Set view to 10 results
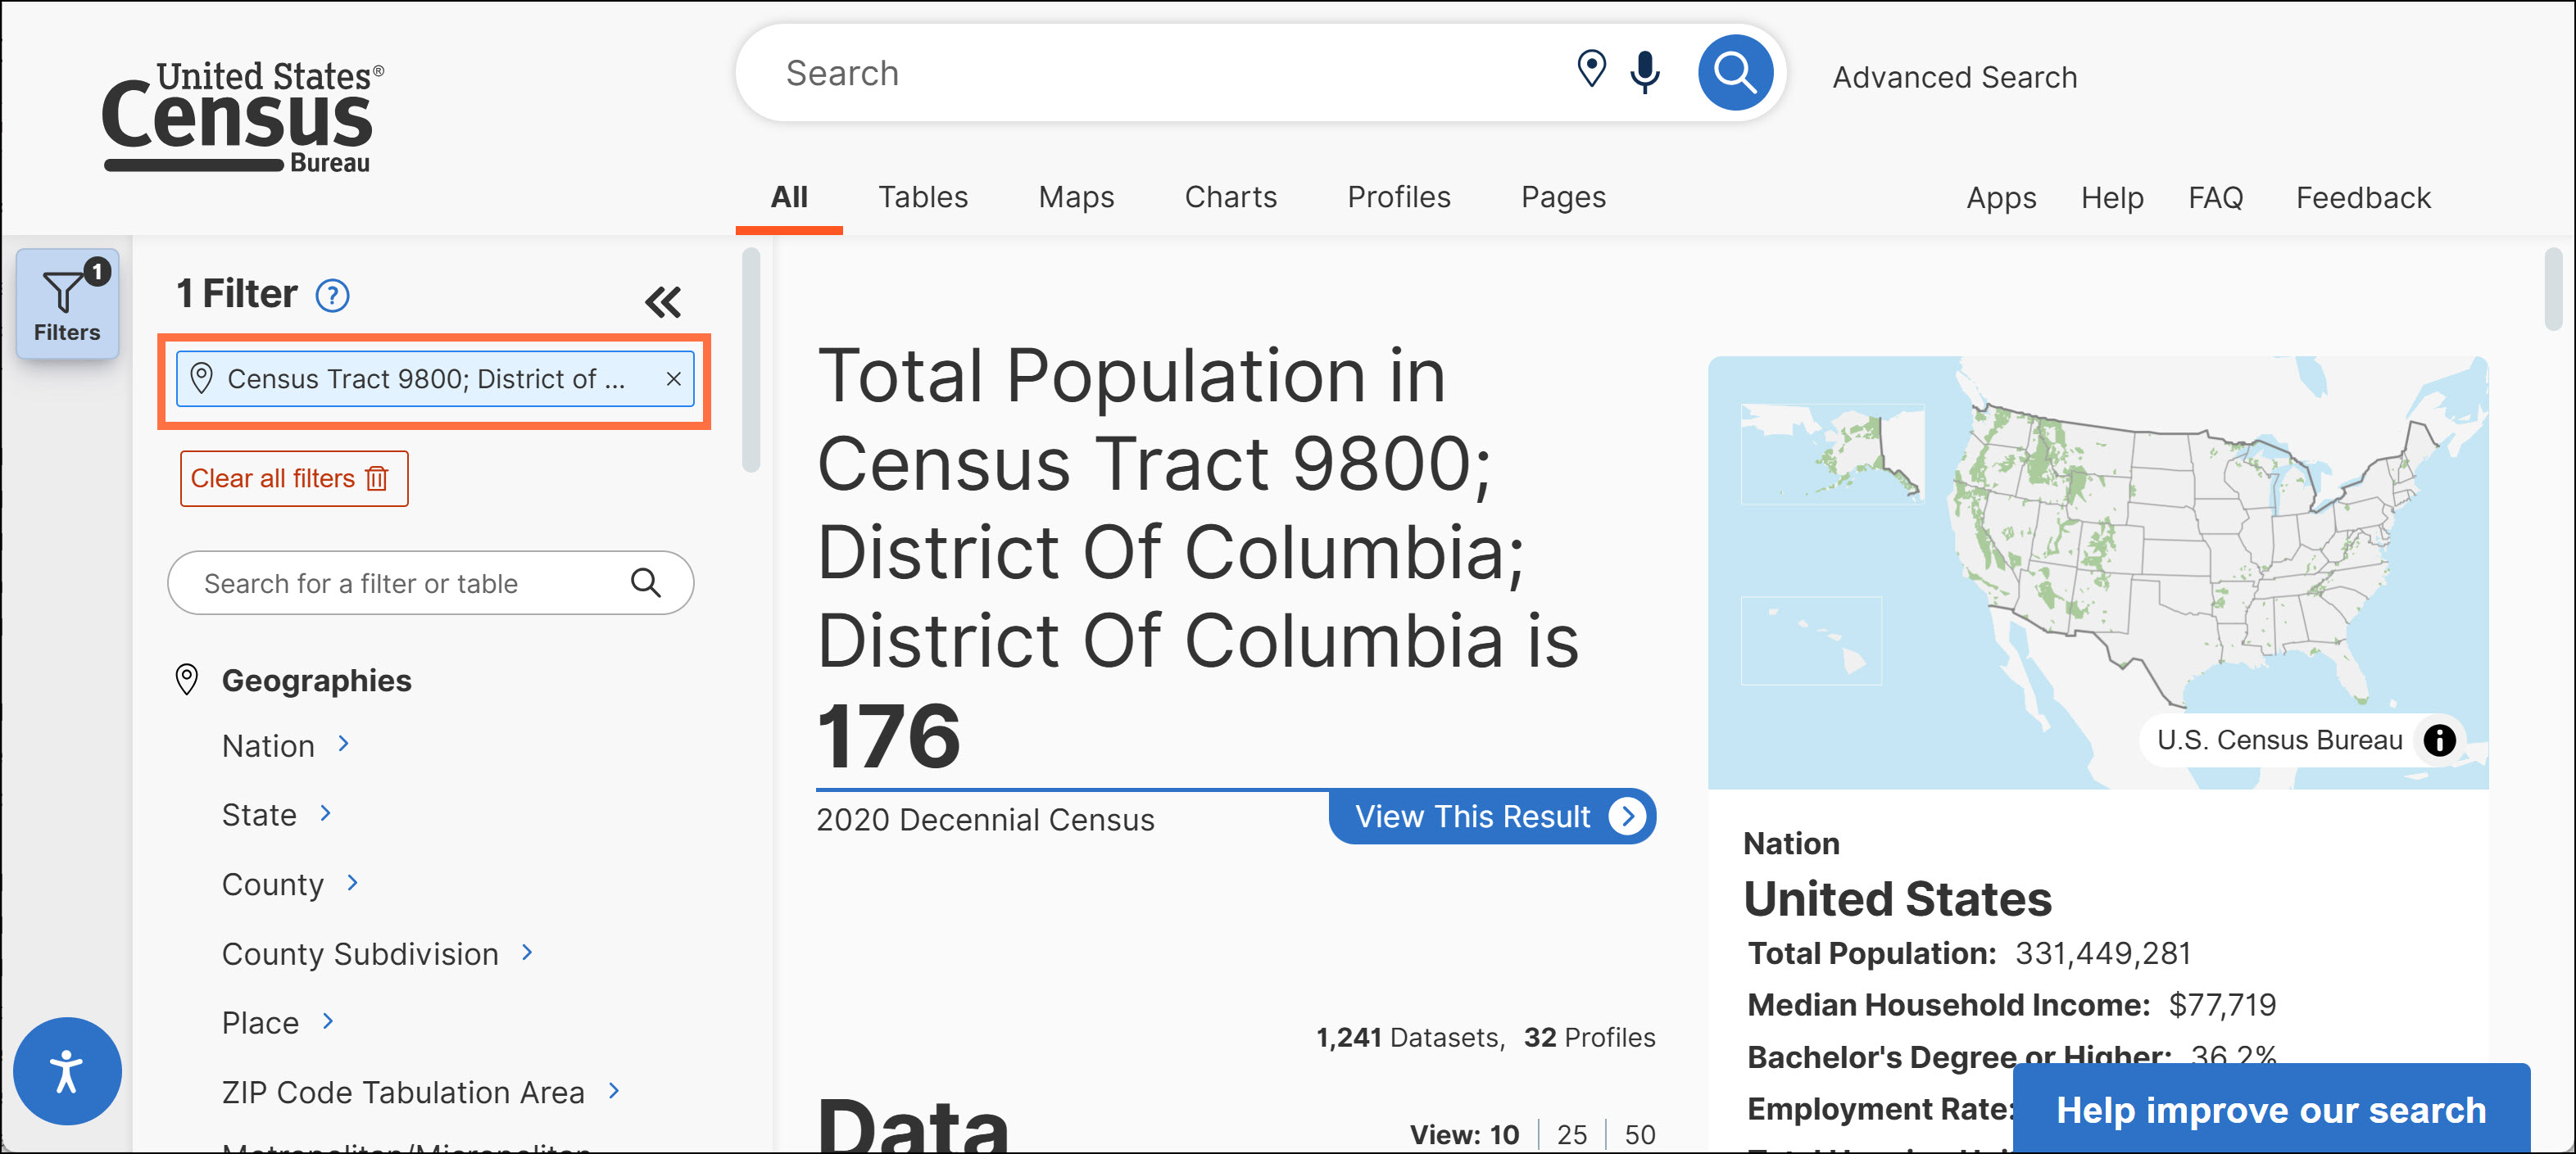Image resolution: width=2576 pixels, height=1154 pixels. (x=1504, y=1134)
